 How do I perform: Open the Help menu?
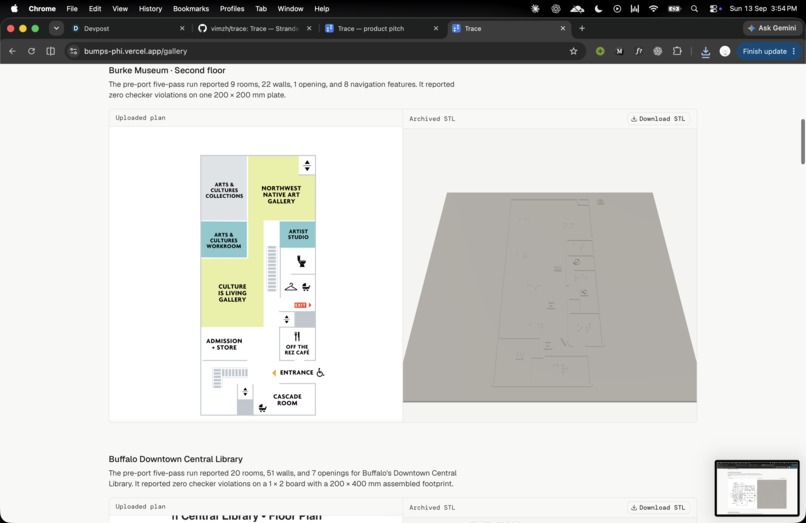click(321, 9)
